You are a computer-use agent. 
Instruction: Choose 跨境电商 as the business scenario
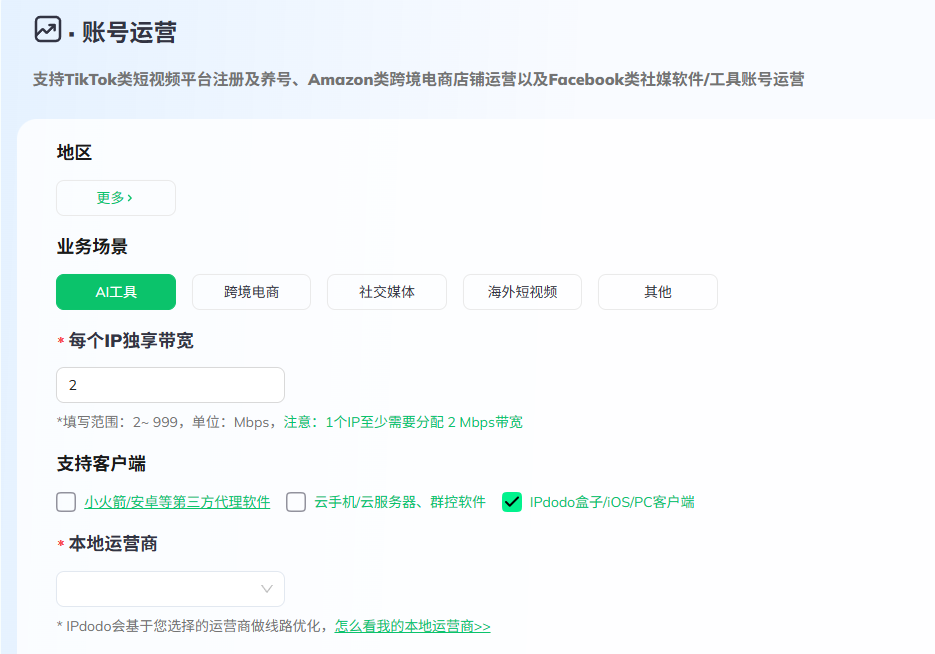point(251,292)
